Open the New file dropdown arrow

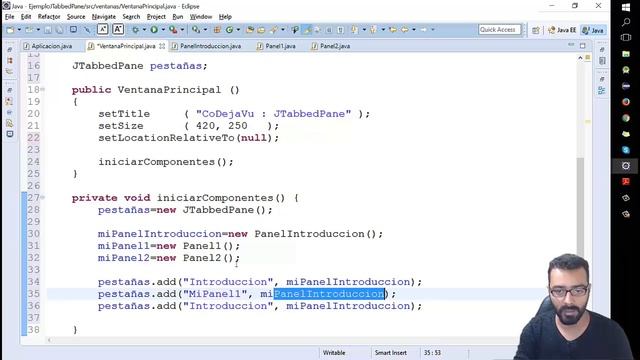(x=19, y=30)
